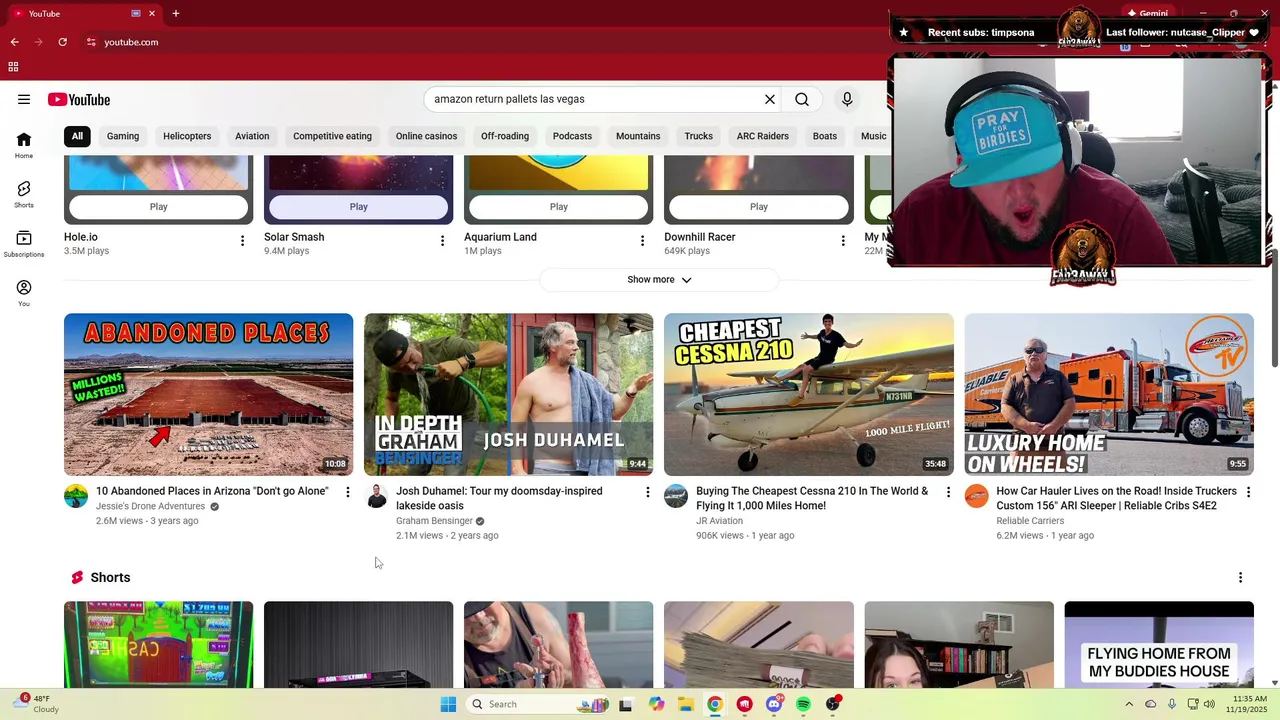Open more options for Hole.io game
Image resolution: width=1280 pixels, height=720 pixels.
[x=242, y=241]
